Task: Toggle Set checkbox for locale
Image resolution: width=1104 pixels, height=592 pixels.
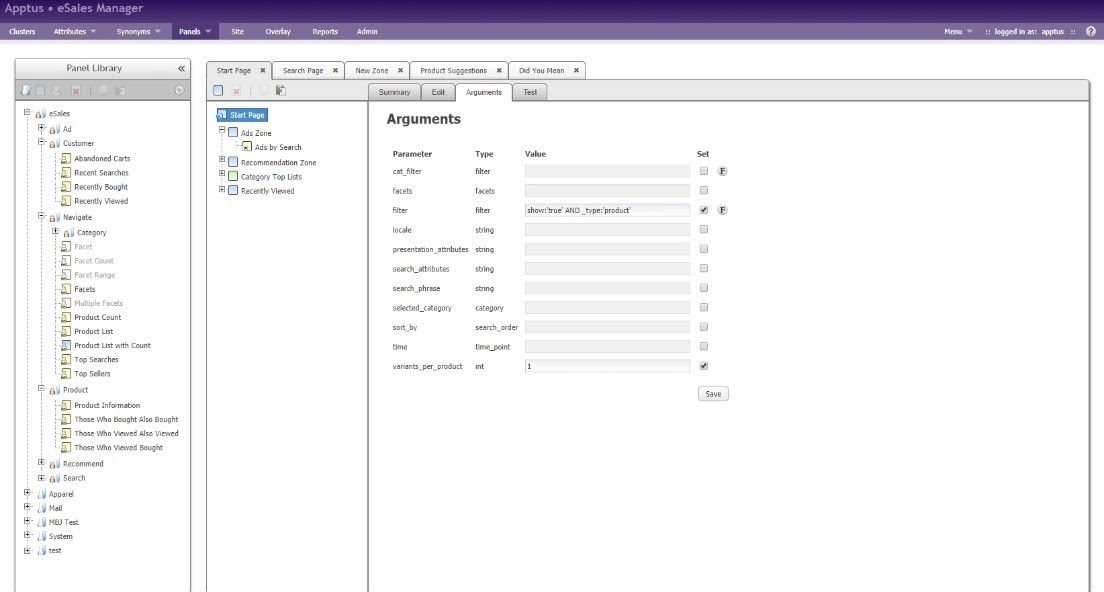Action: [703, 229]
